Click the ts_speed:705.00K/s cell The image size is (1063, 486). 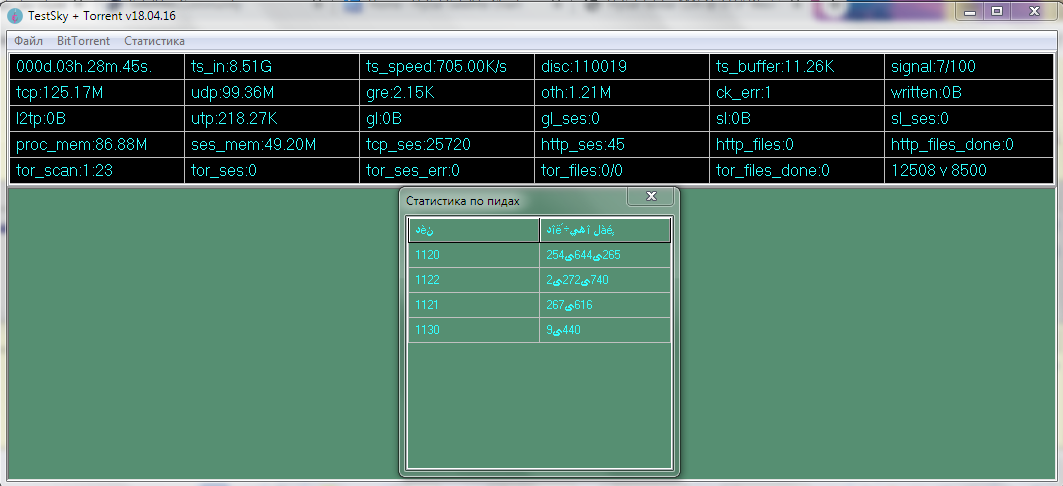(447, 66)
